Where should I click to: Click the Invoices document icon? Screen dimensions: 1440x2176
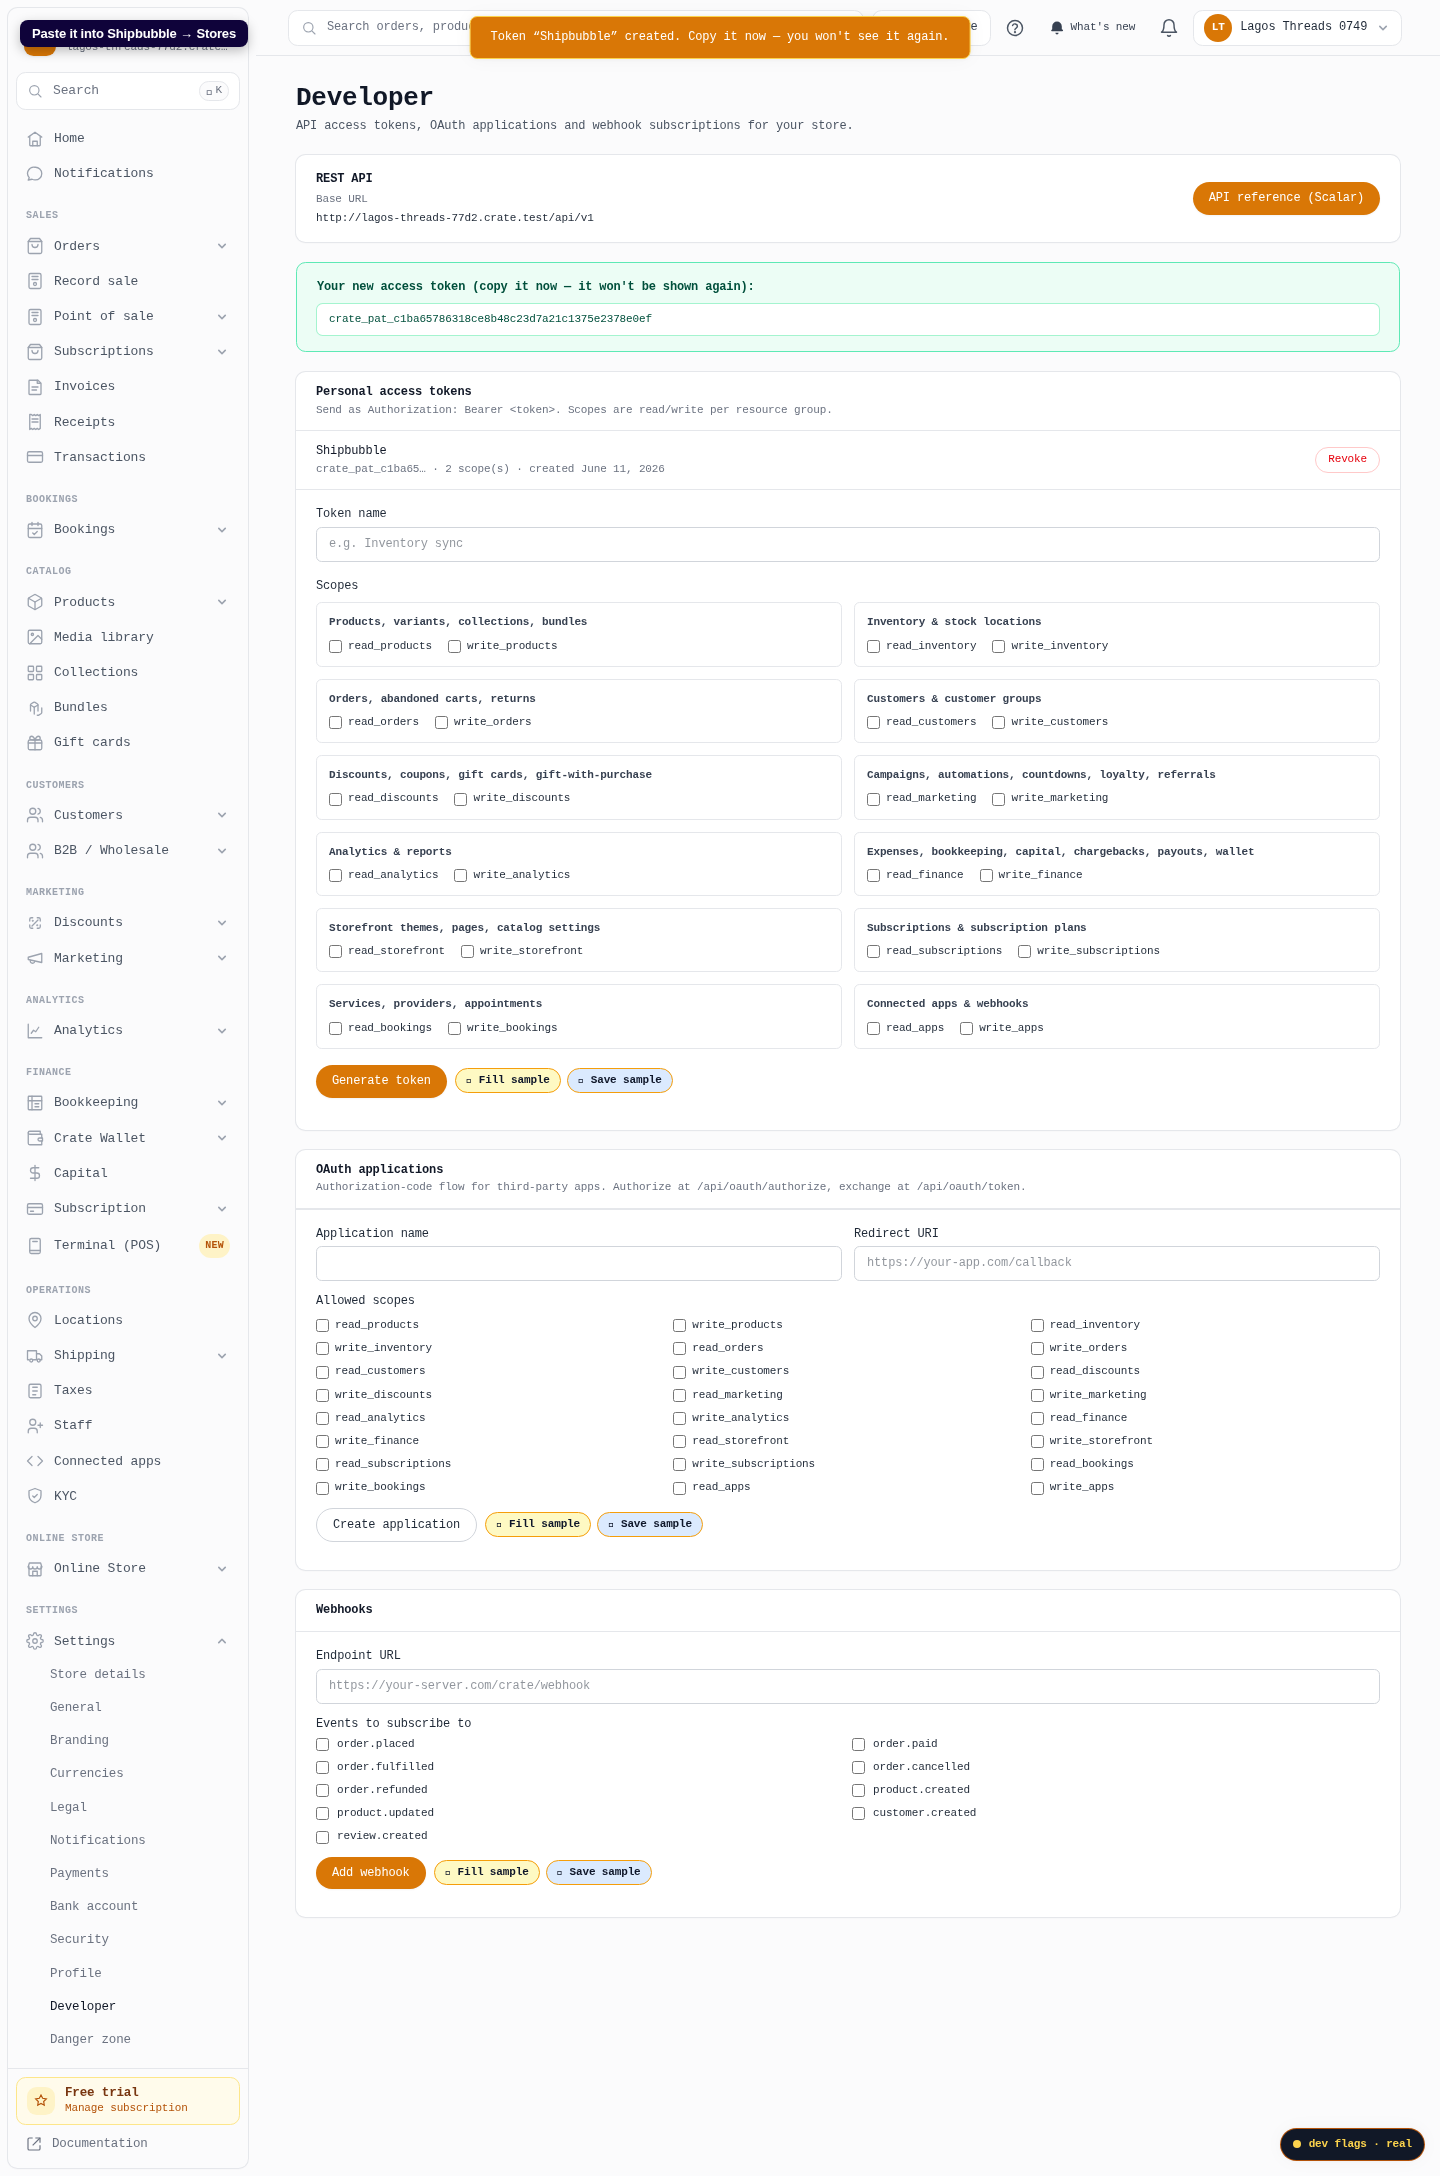coord(35,387)
